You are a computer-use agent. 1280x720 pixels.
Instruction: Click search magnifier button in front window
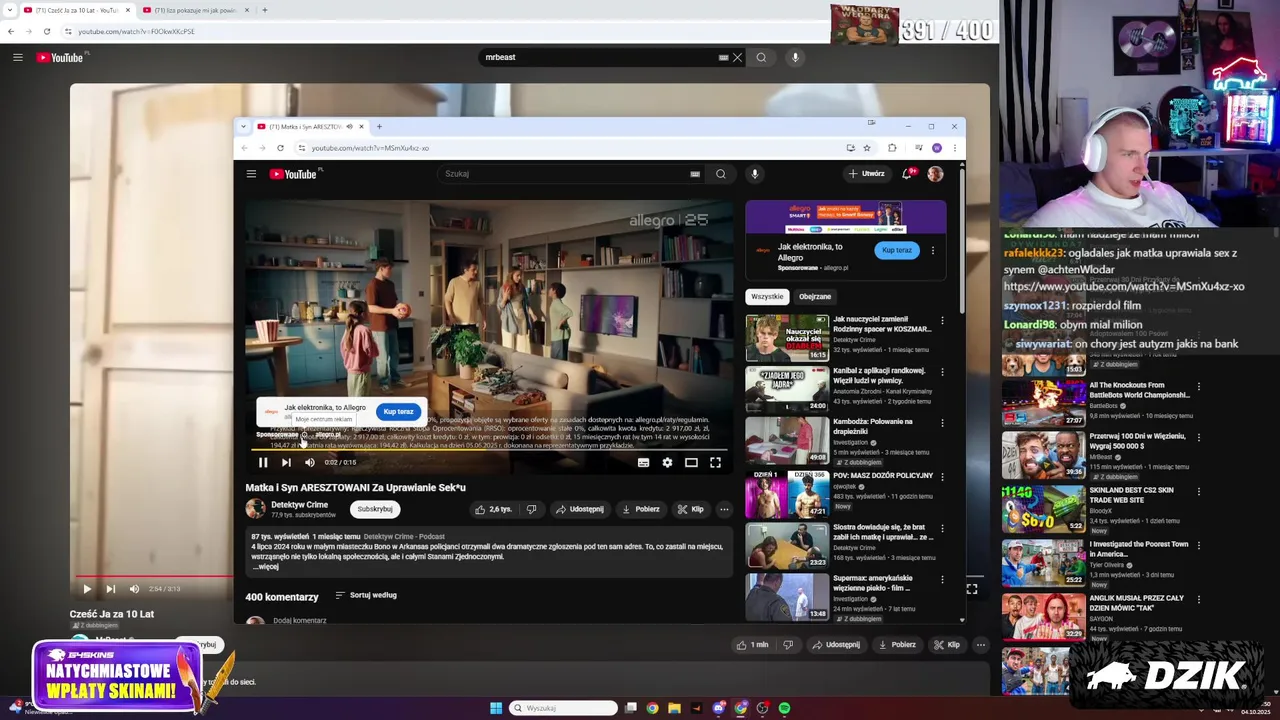721,174
